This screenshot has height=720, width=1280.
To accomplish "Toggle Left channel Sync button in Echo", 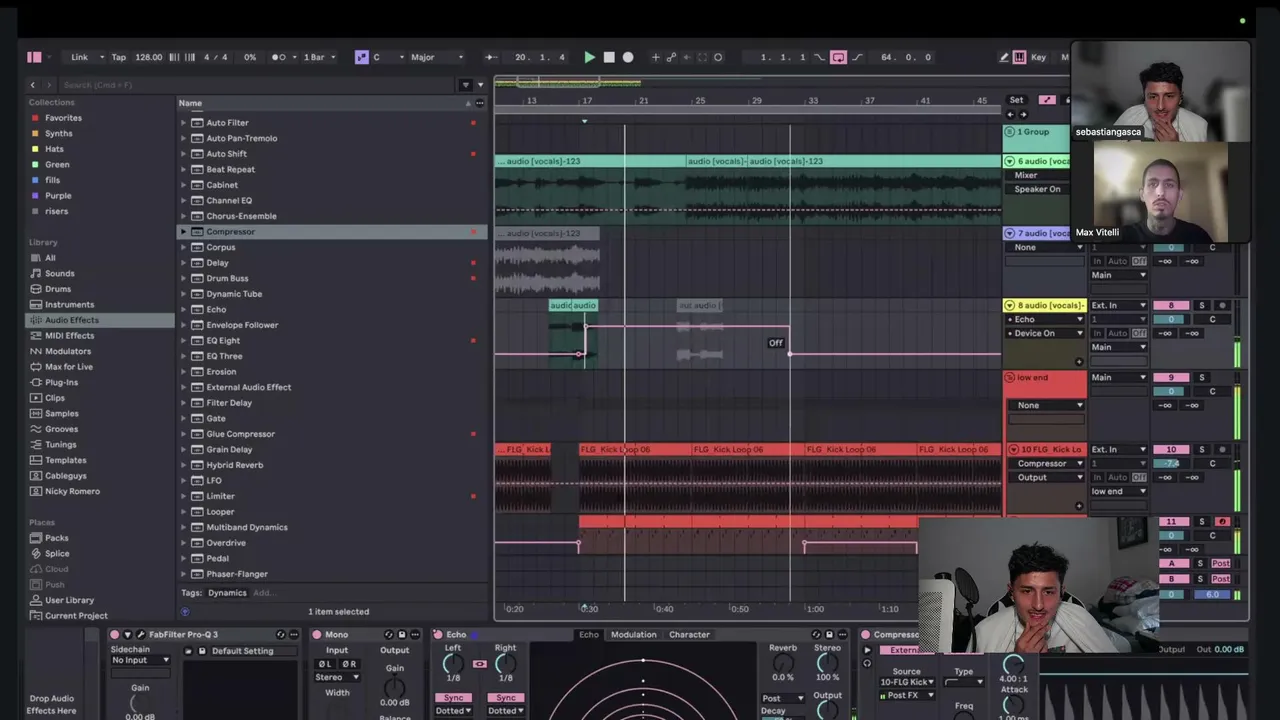I will coord(454,698).
